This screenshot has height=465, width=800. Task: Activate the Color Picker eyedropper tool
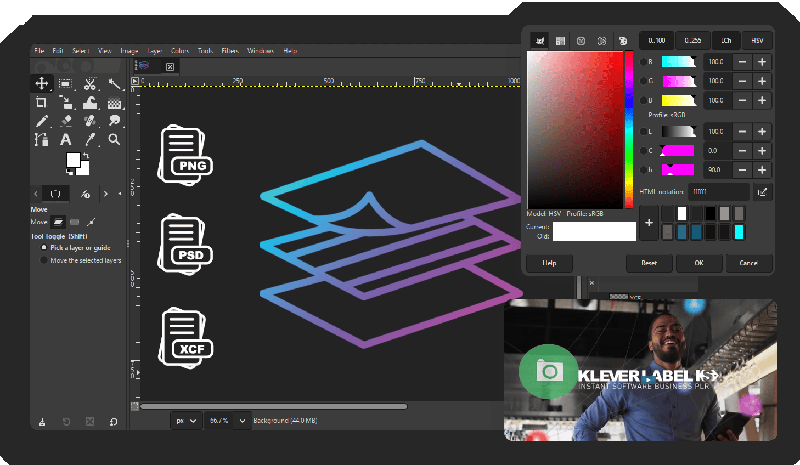[x=90, y=140]
